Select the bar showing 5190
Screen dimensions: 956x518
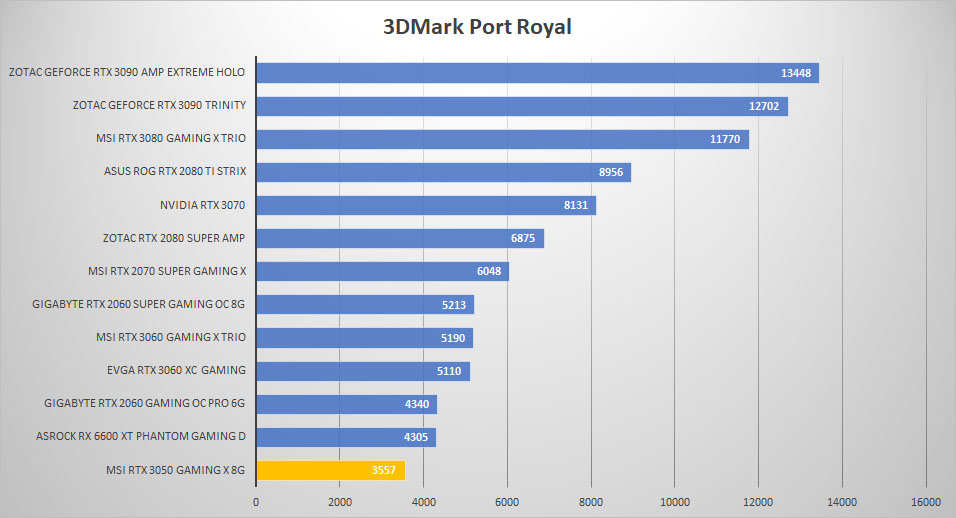365,338
